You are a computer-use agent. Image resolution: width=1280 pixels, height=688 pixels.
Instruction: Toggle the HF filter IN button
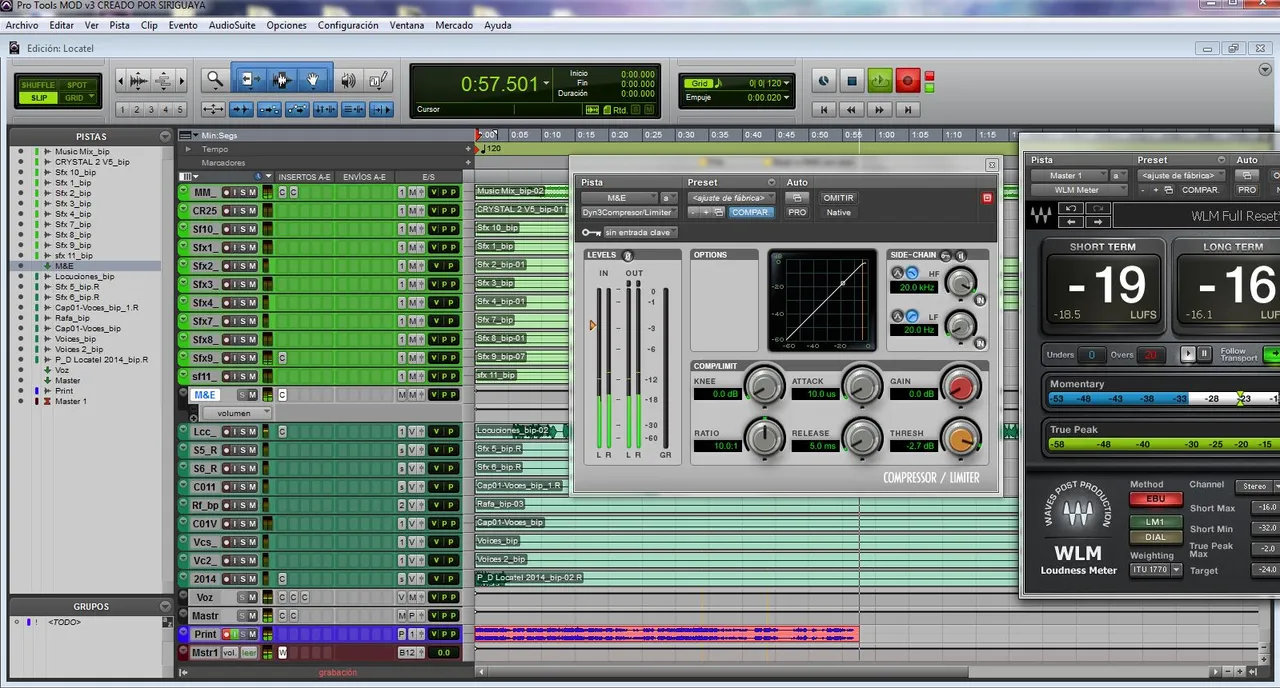(980, 300)
